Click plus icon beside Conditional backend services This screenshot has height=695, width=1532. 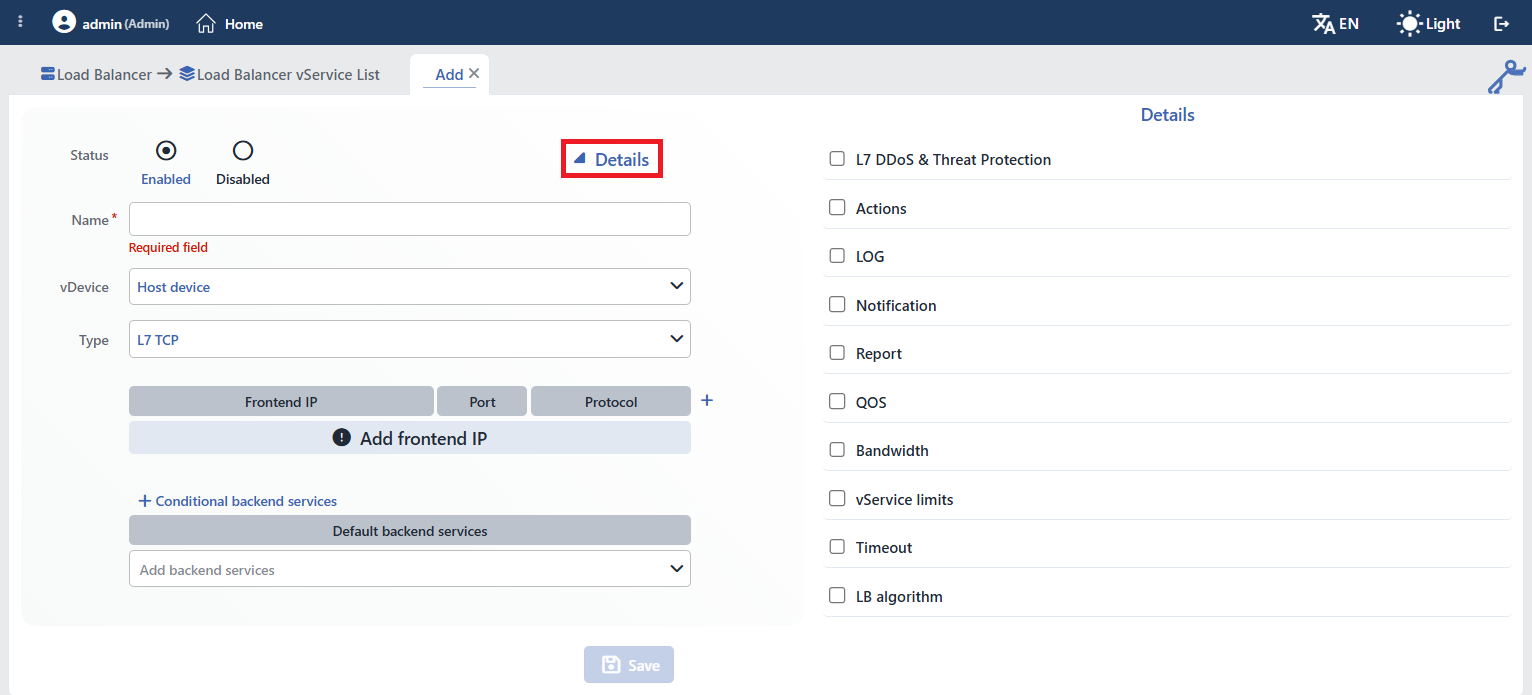point(144,501)
